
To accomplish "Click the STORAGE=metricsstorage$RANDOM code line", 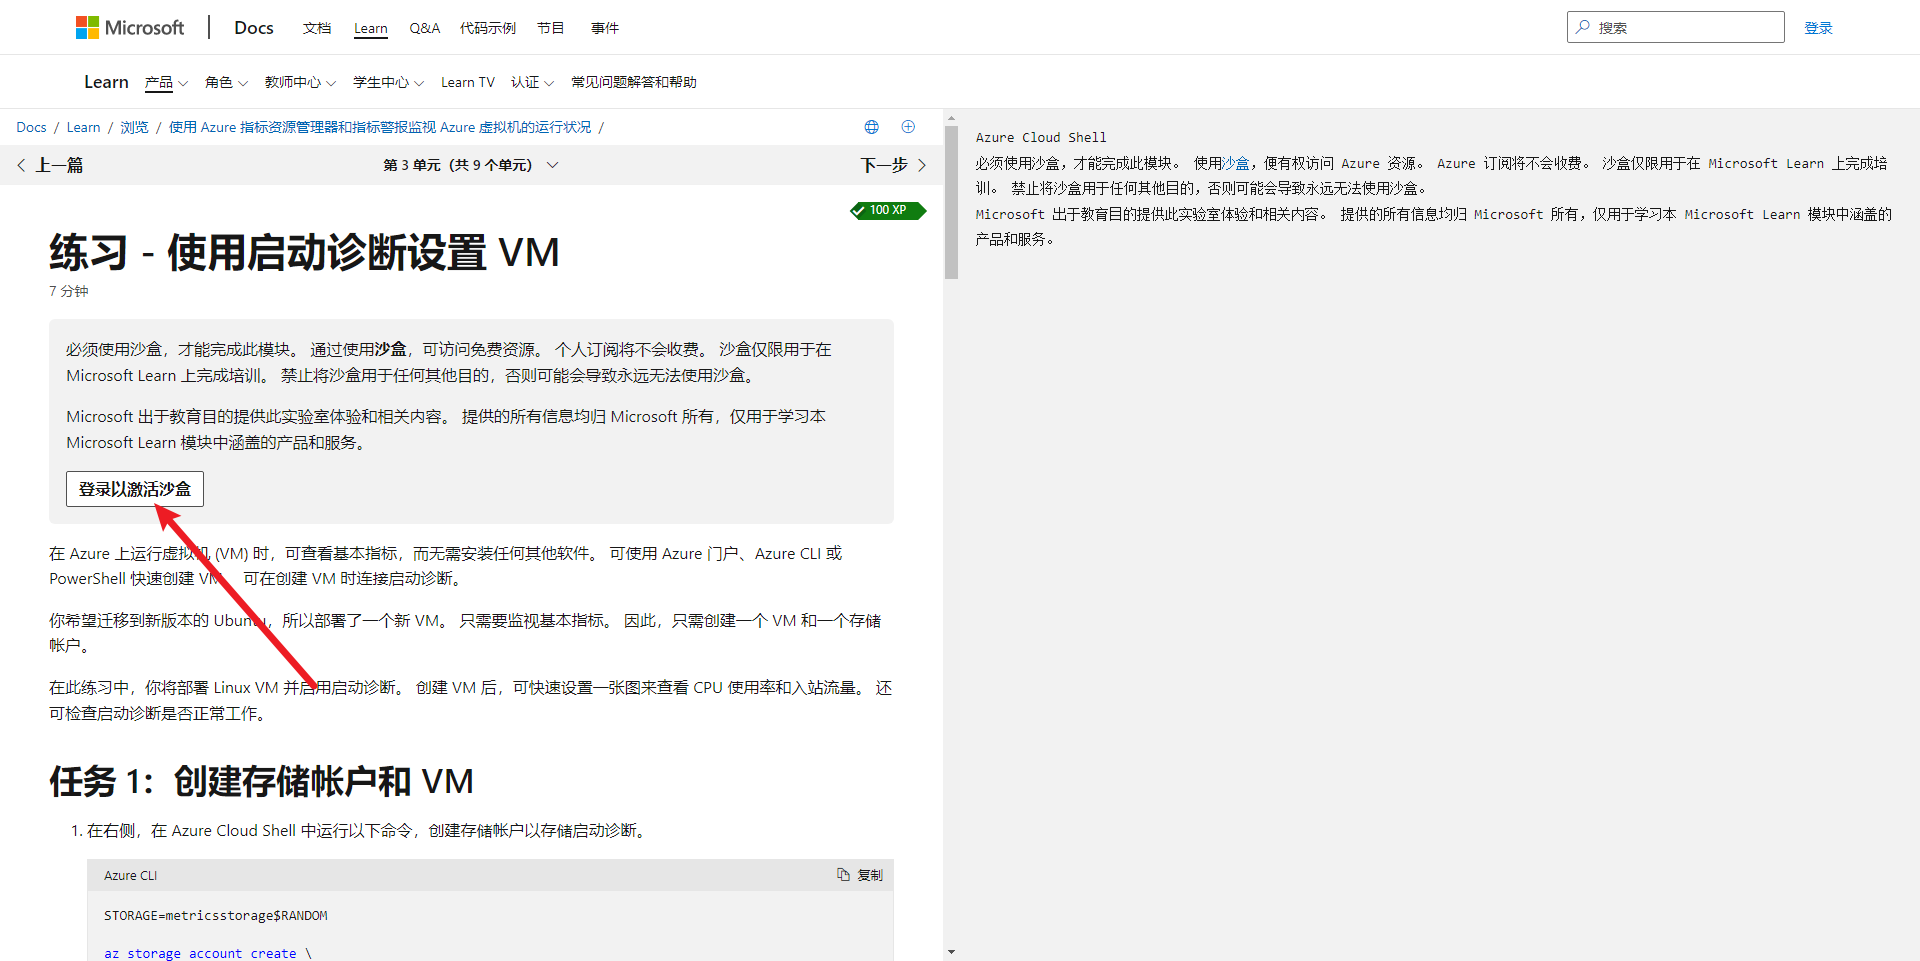I will (x=216, y=915).
